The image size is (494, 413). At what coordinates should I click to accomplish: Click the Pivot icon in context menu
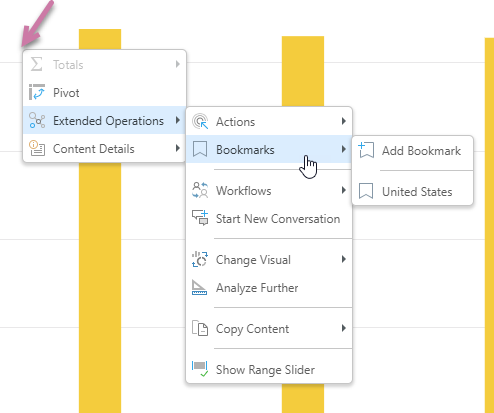click(x=37, y=92)
